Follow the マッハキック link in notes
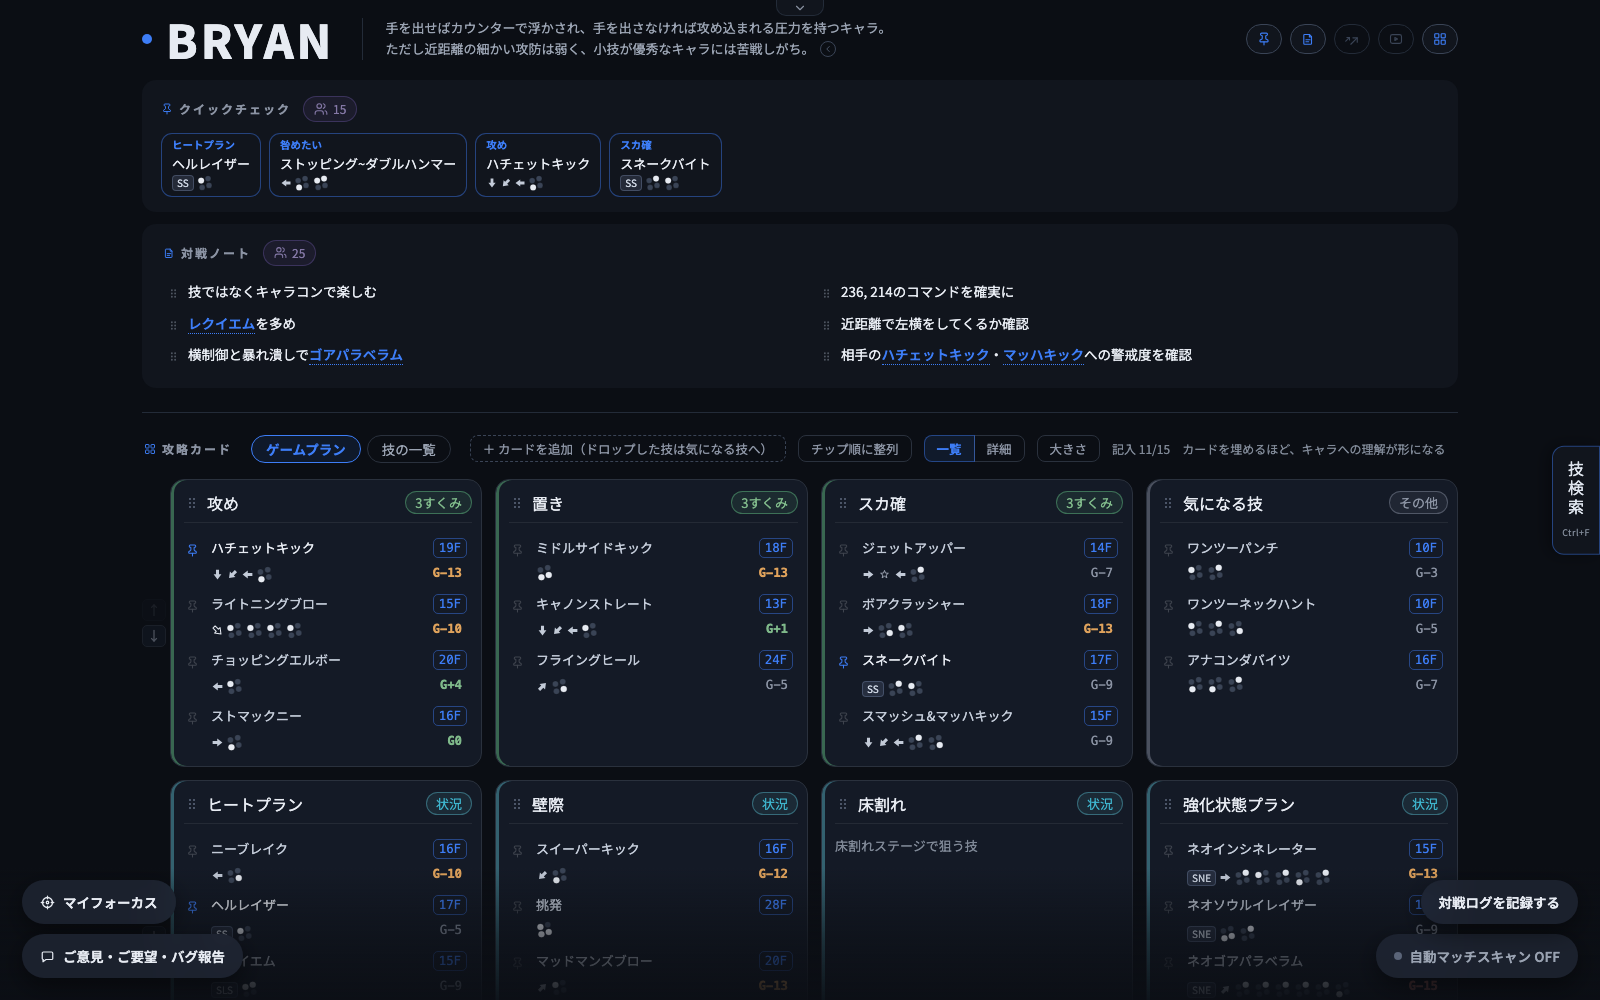This screenshot has width=1600, height=1000. (x=1043, y=355)
